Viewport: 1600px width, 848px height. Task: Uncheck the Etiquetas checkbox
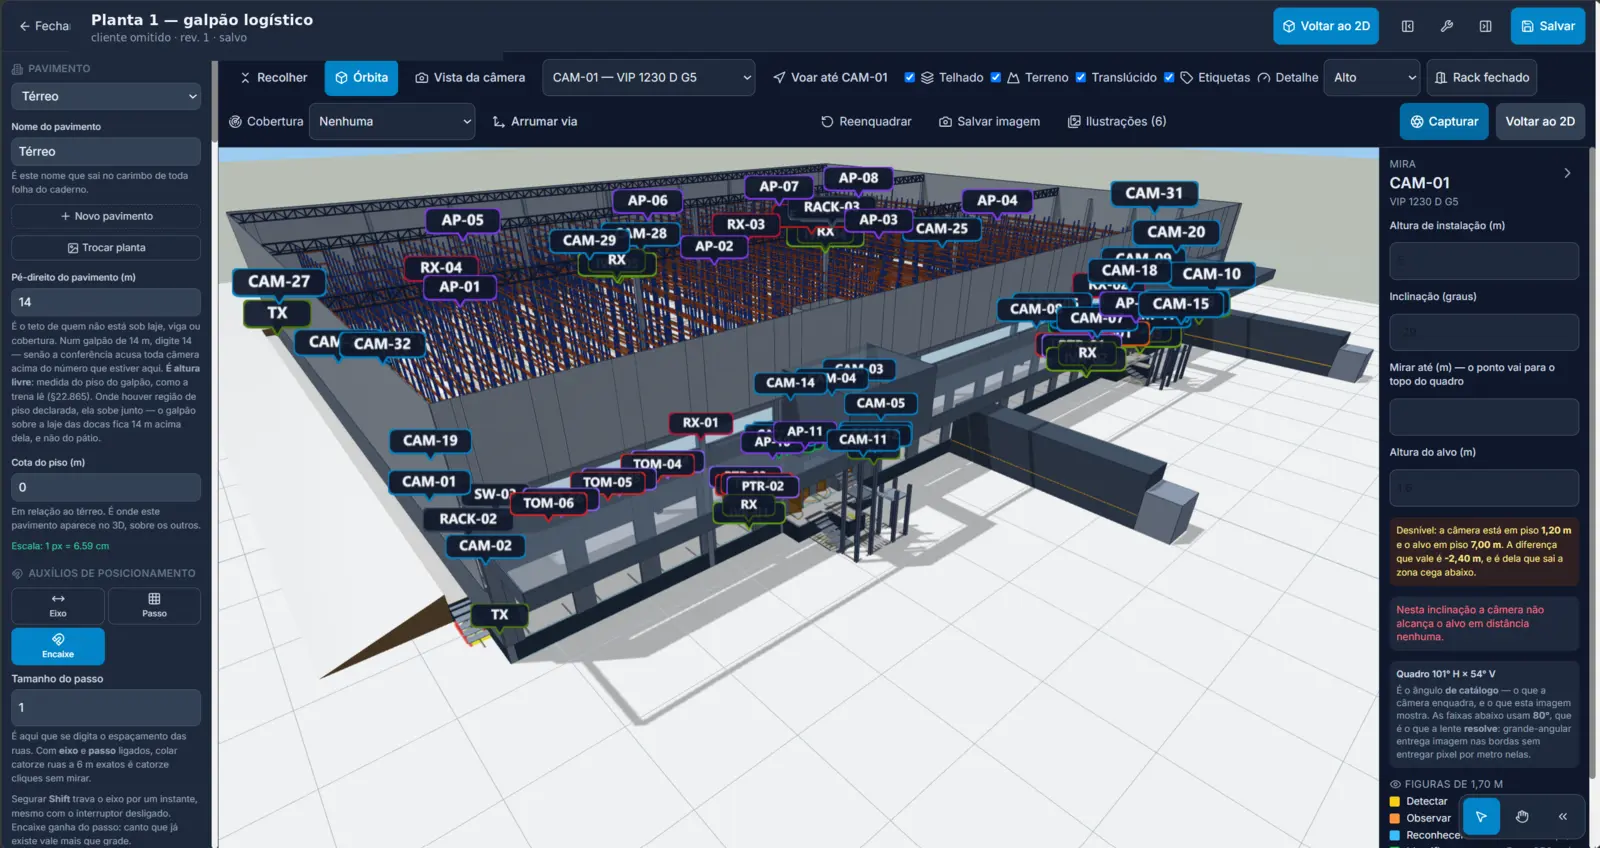pos(1169,77)
